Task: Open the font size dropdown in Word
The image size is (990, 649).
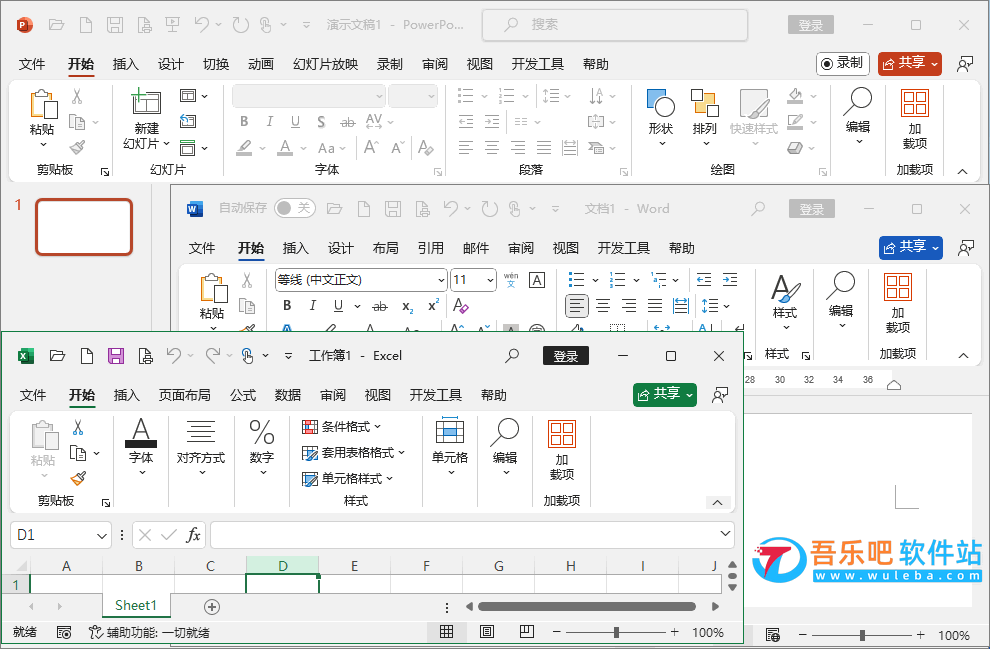Action: pos(491,280)
